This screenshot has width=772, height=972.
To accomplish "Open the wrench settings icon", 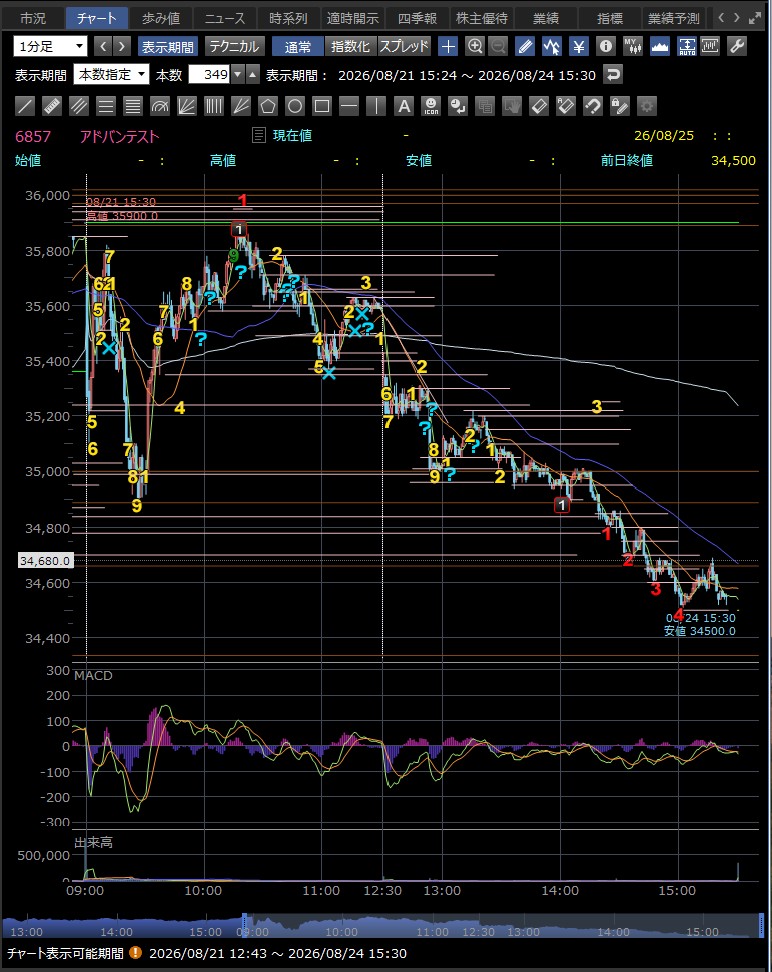I will click(737, 46).
